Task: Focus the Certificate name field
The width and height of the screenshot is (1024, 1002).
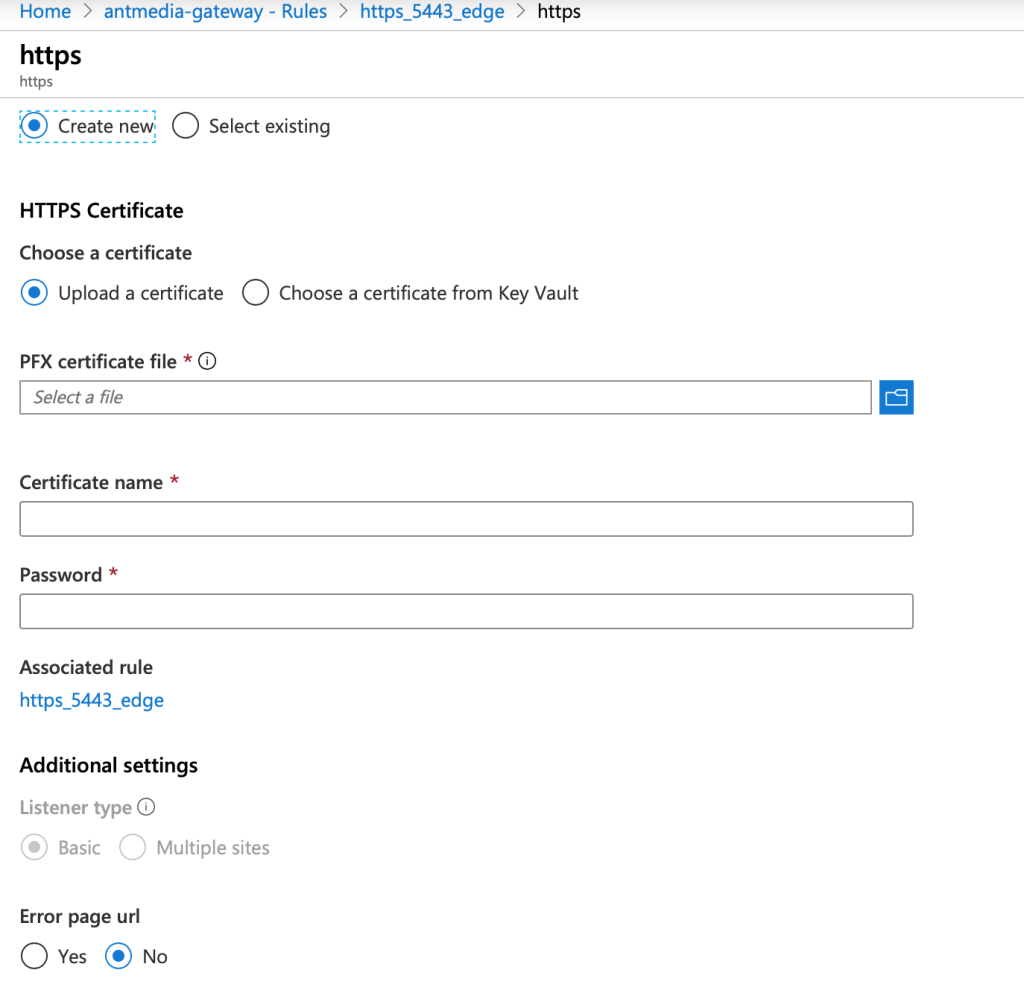Action: click(x=466, y=519)
